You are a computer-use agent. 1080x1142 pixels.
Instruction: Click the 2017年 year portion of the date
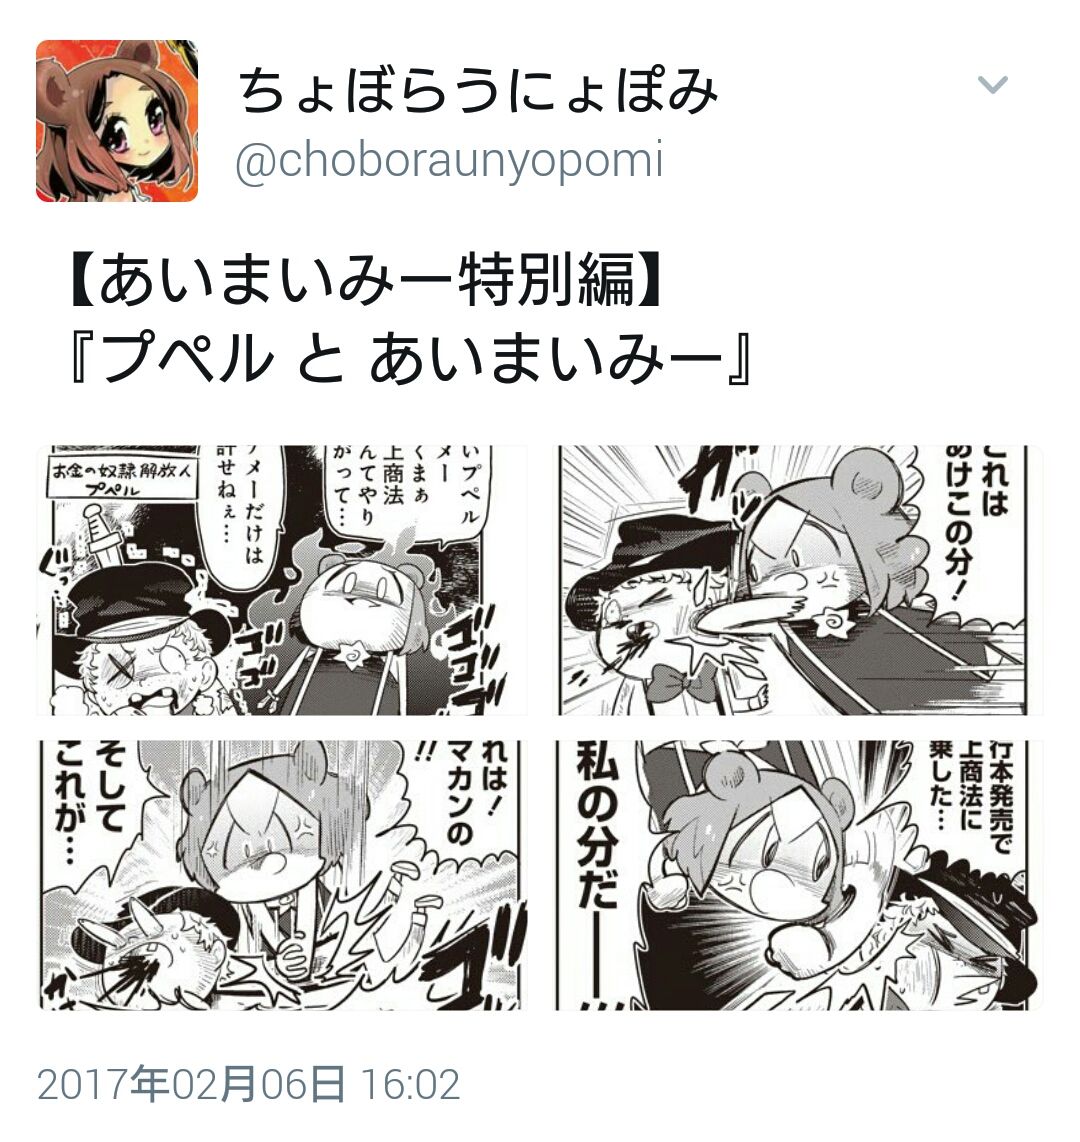[103, 1084]
